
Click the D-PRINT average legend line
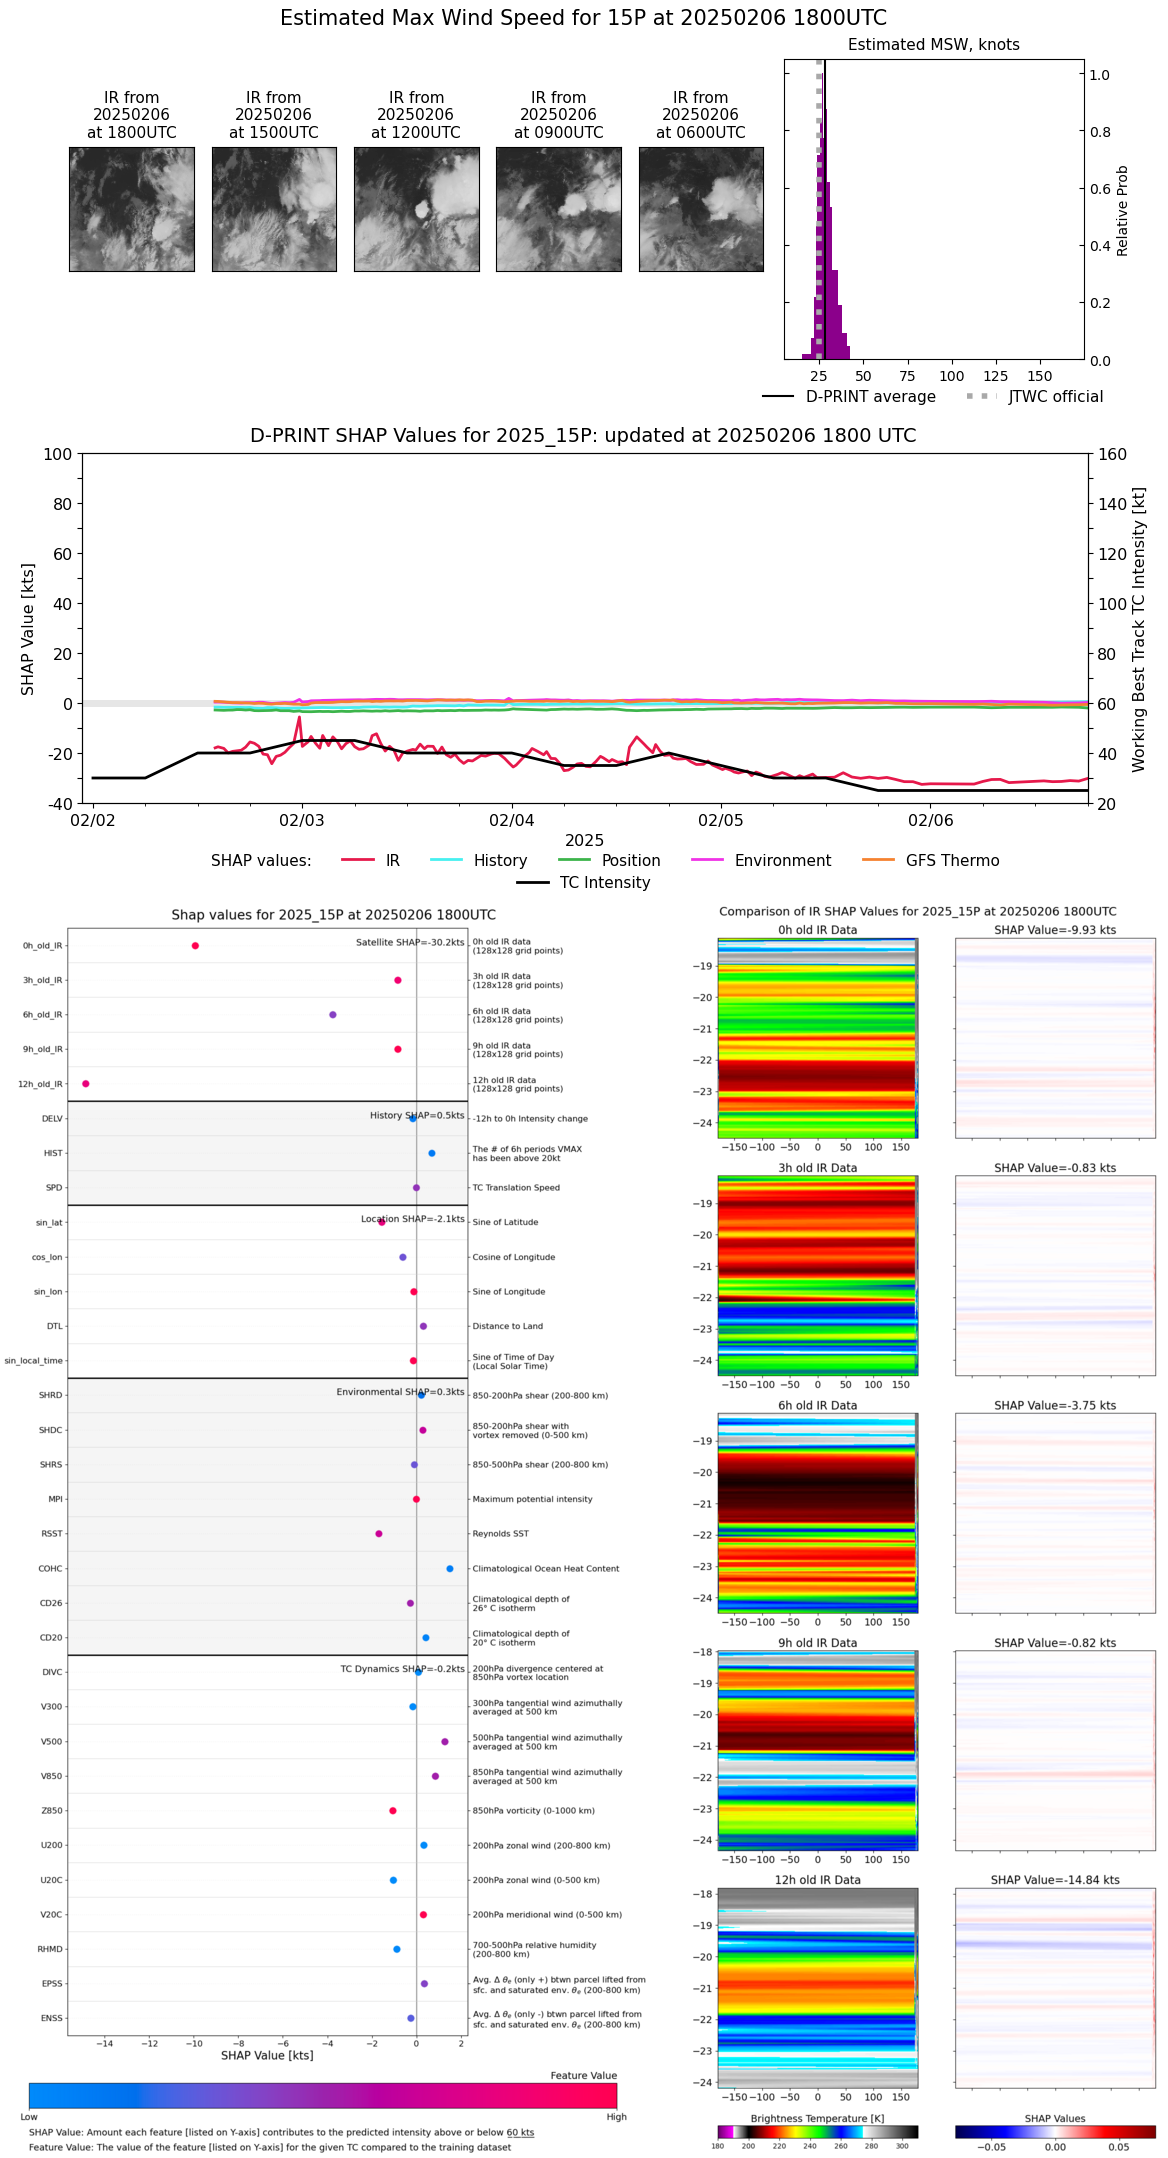coord(778,397)
